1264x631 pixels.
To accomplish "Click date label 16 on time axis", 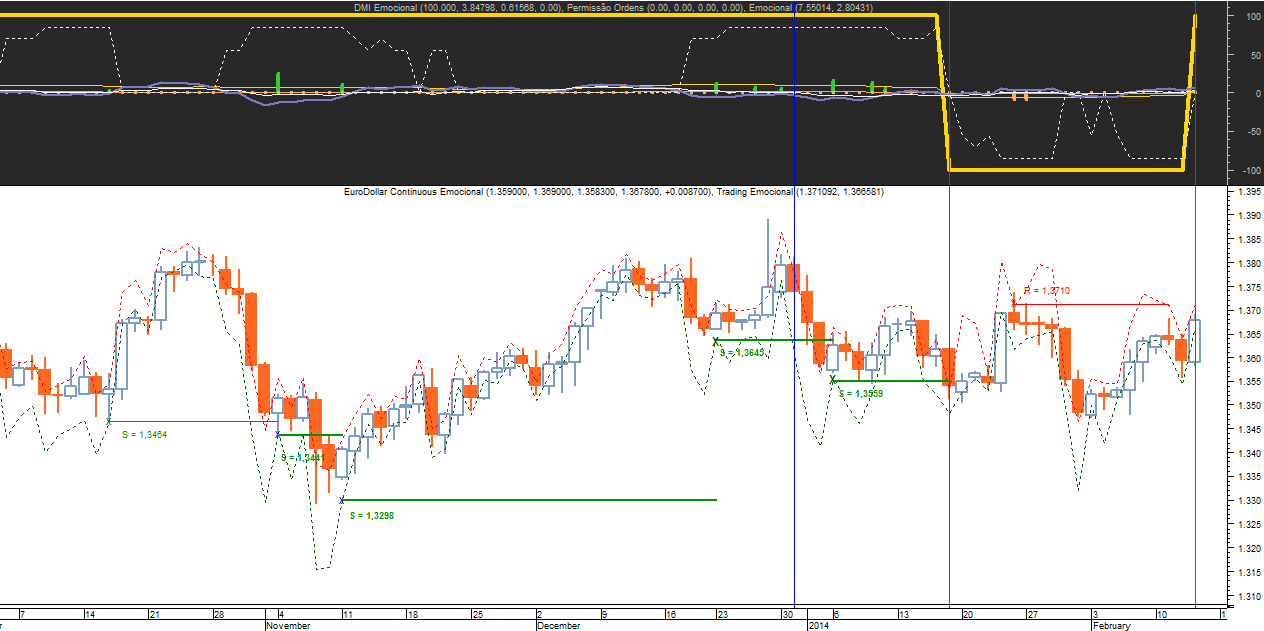I will coord(671,614).
